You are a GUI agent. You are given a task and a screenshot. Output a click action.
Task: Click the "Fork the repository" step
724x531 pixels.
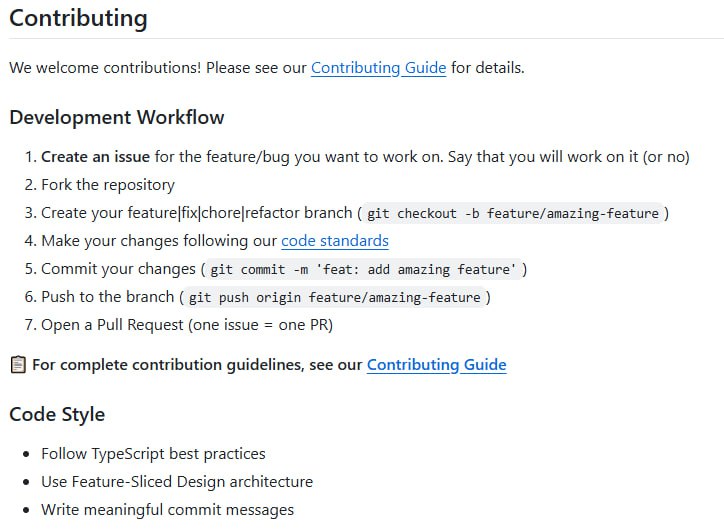(x=108, y=185)
